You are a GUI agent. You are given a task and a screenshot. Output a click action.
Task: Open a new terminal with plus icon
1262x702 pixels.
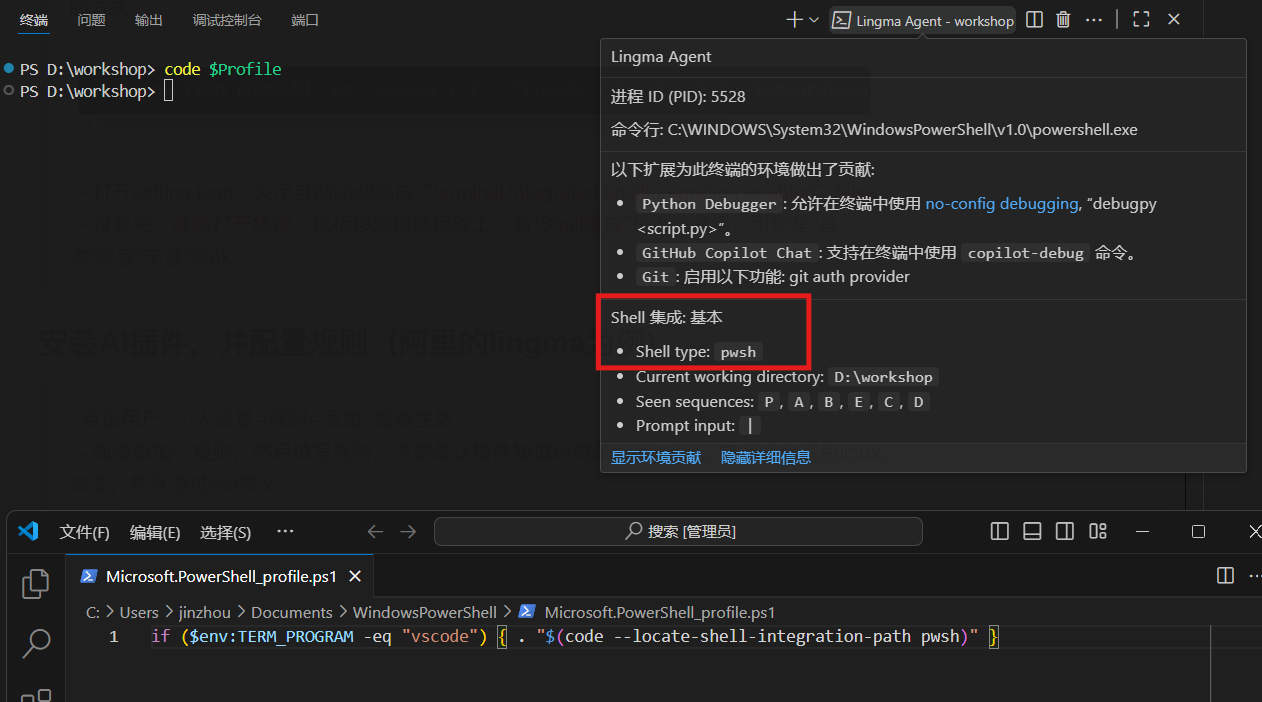tap(795, 19)
